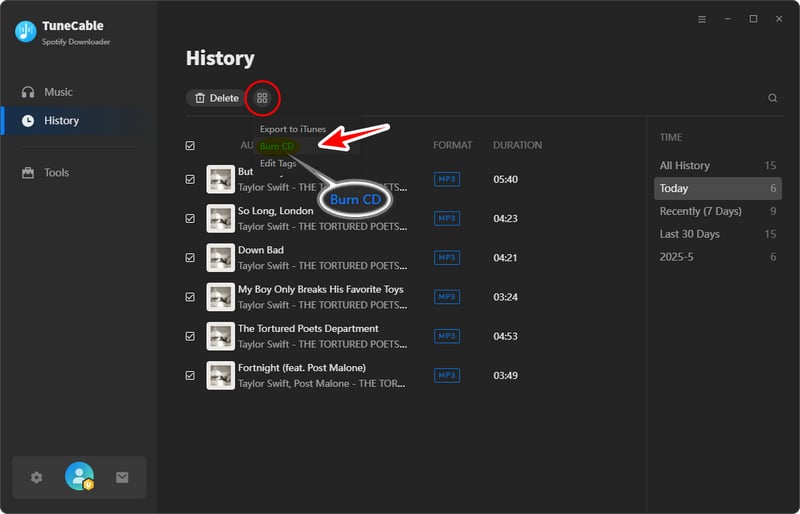Choose Edit Tags in dropdown menu
800x514 pixels.
[x=277, y=163]
